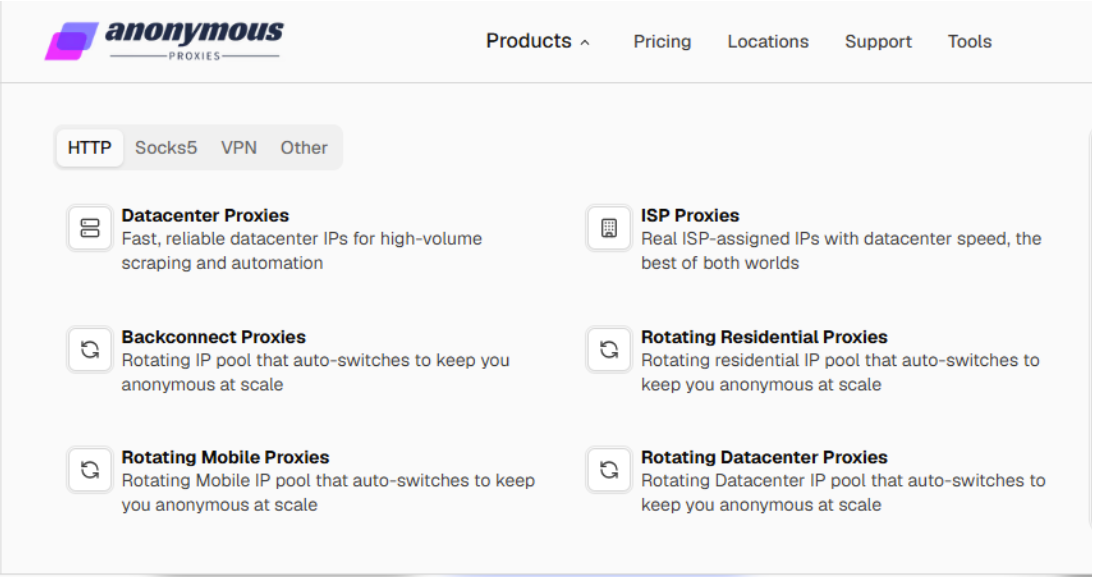Switch to the Socks5 tab

pyautogui.click(x=166, y=148)
